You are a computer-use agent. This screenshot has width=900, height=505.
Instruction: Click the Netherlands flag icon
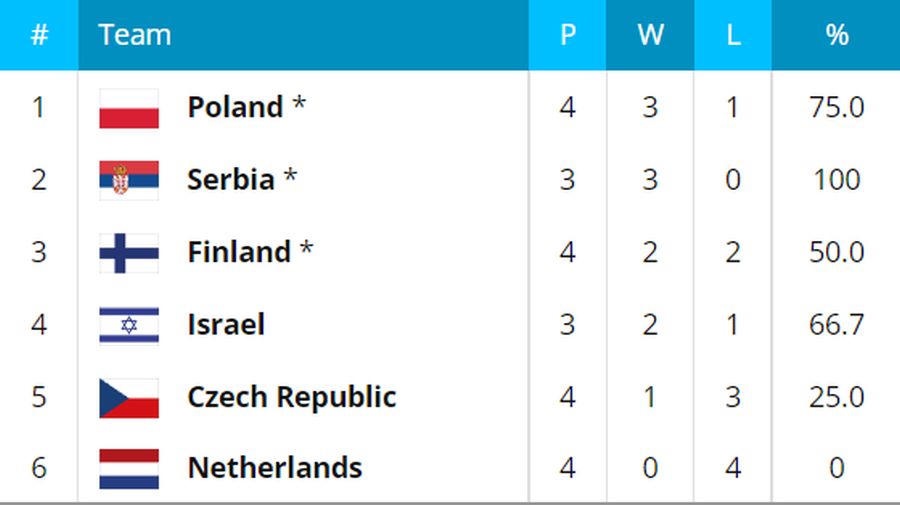pyautogui.click(x=129, y=469)
